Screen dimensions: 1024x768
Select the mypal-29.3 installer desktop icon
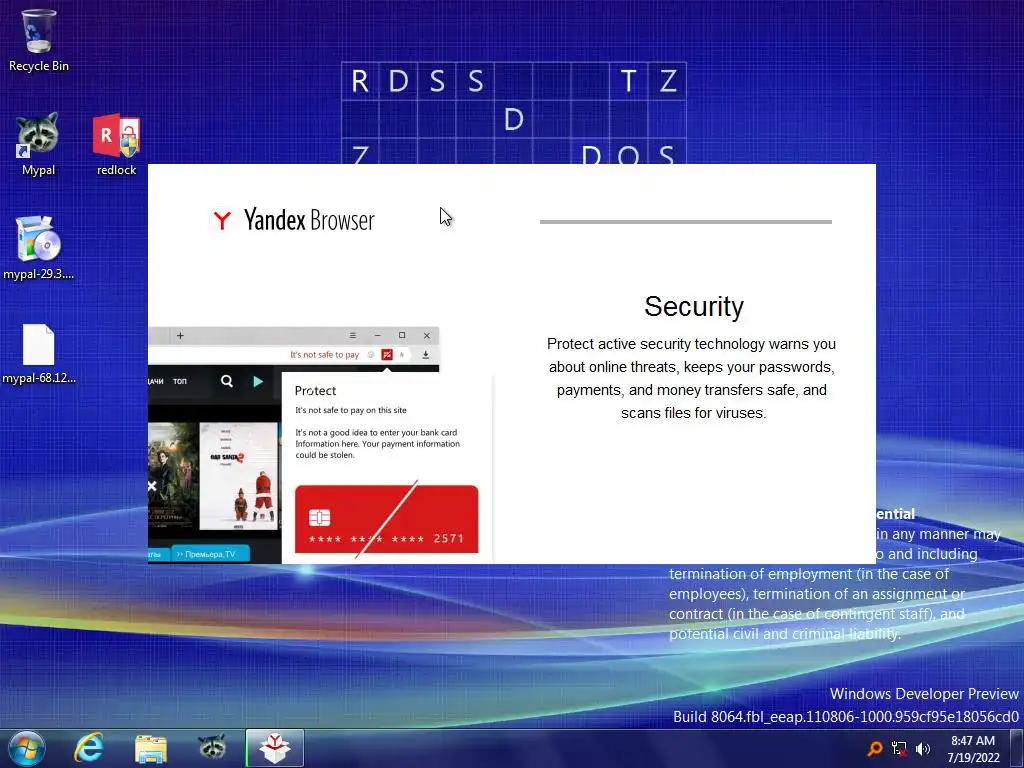38,248
